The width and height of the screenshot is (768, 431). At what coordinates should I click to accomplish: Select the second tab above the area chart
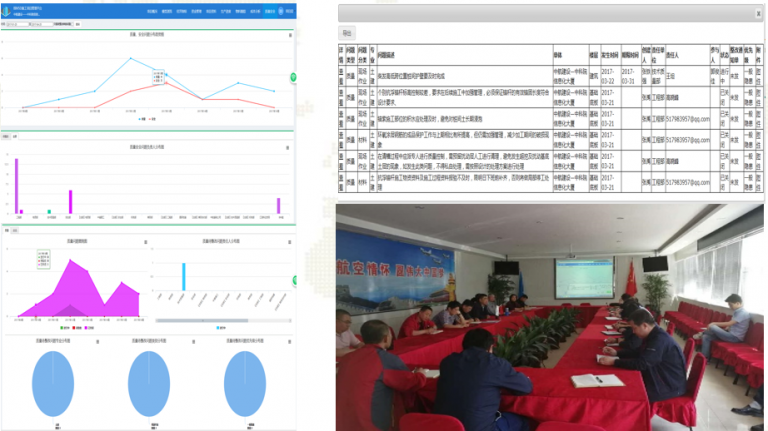pos(15,230)
